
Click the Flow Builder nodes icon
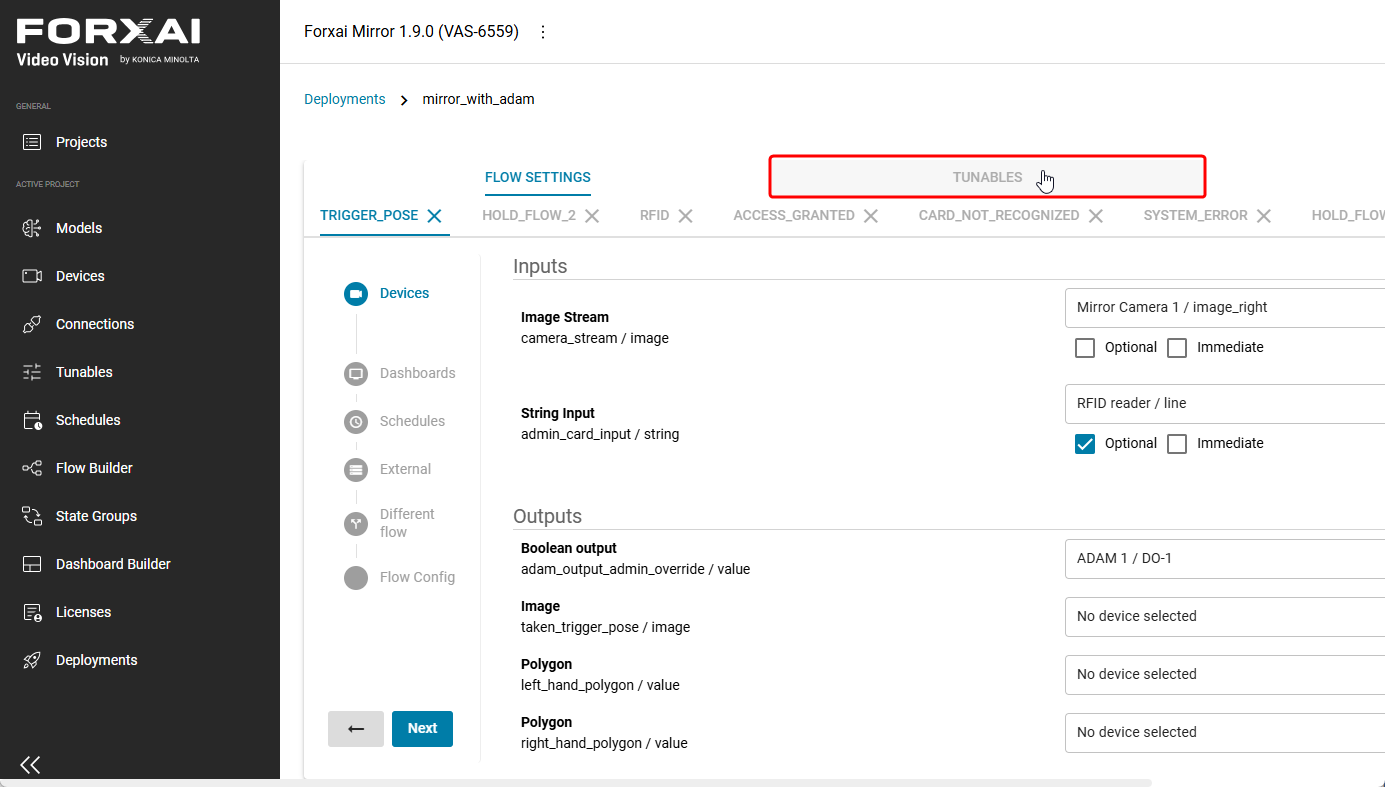pyautogui.click(x=32, y=468)
